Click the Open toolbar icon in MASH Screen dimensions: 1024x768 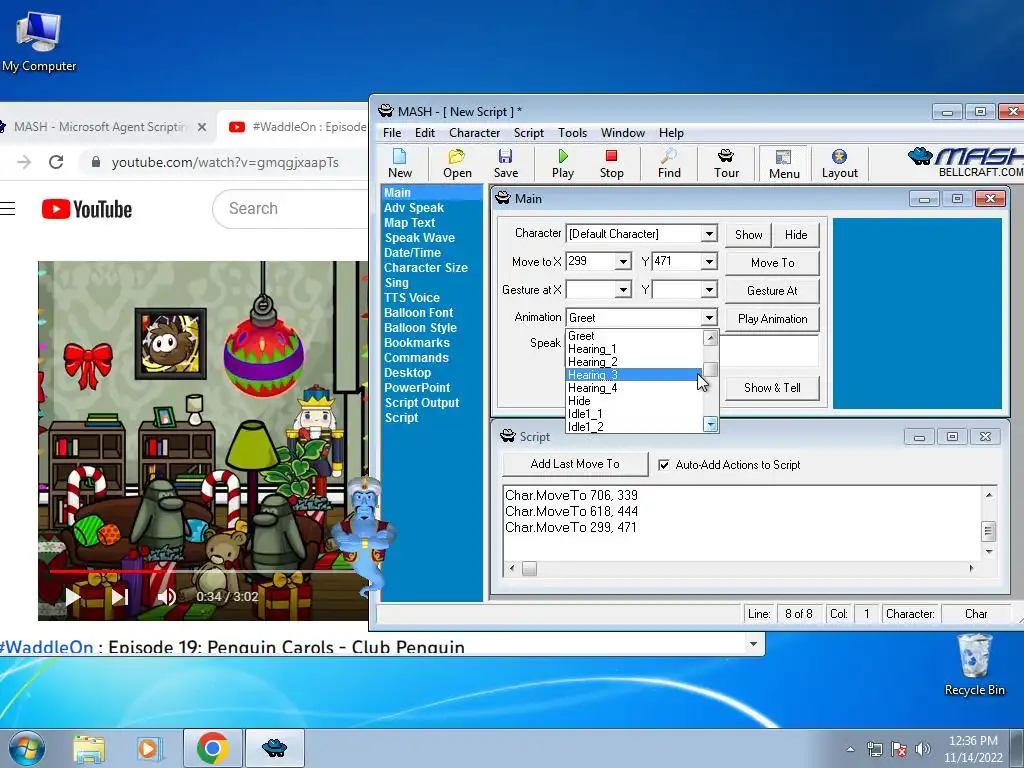pyautogui.click(x=457, y=163)
